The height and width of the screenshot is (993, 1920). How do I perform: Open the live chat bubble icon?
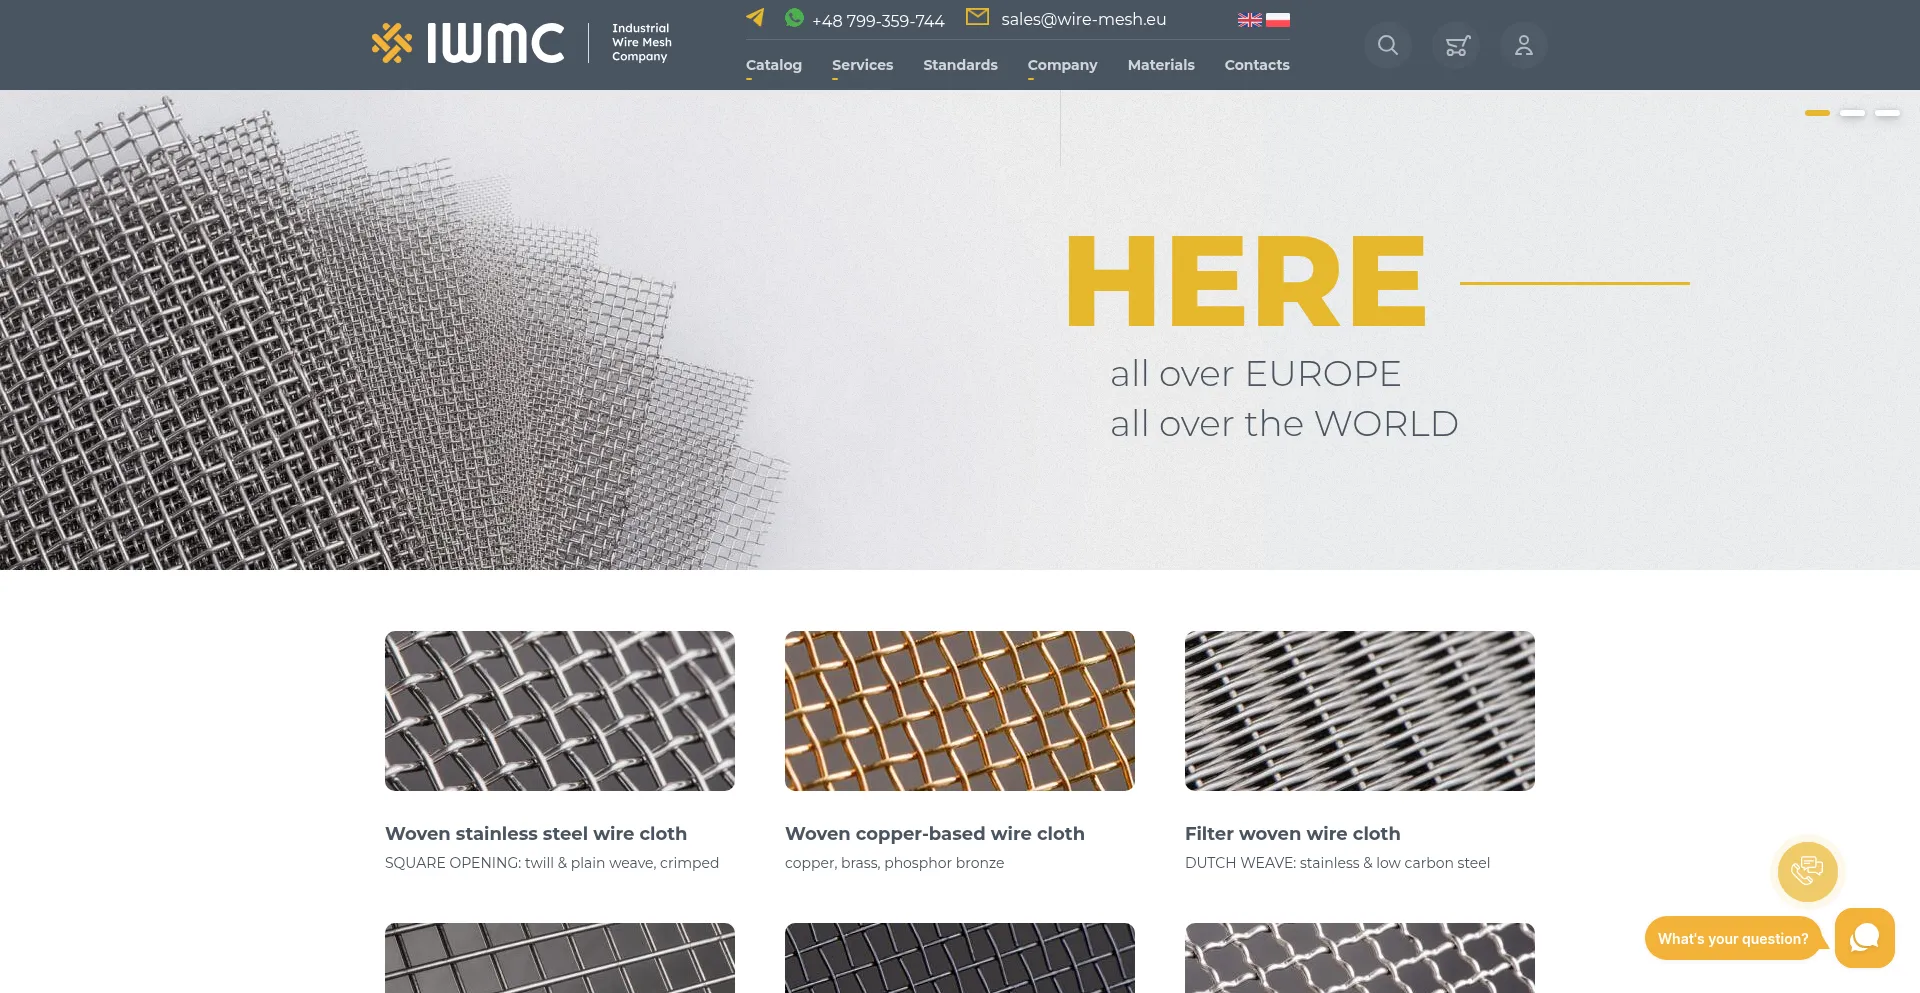click(1864, 938)
